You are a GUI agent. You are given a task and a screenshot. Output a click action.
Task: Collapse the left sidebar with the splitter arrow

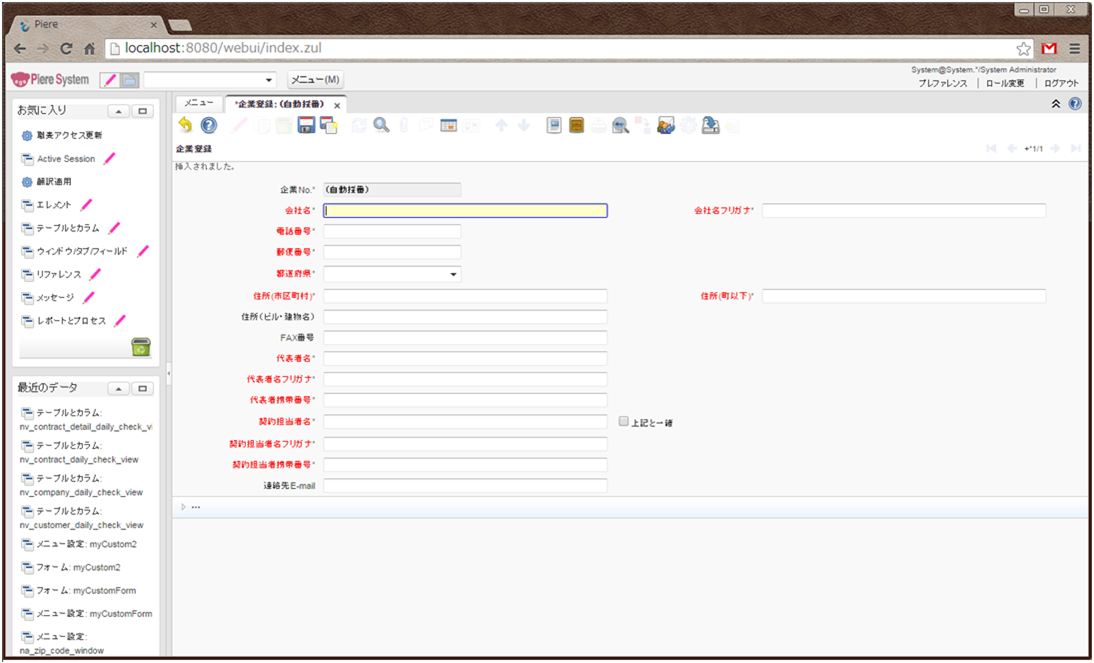coord(168,374)
